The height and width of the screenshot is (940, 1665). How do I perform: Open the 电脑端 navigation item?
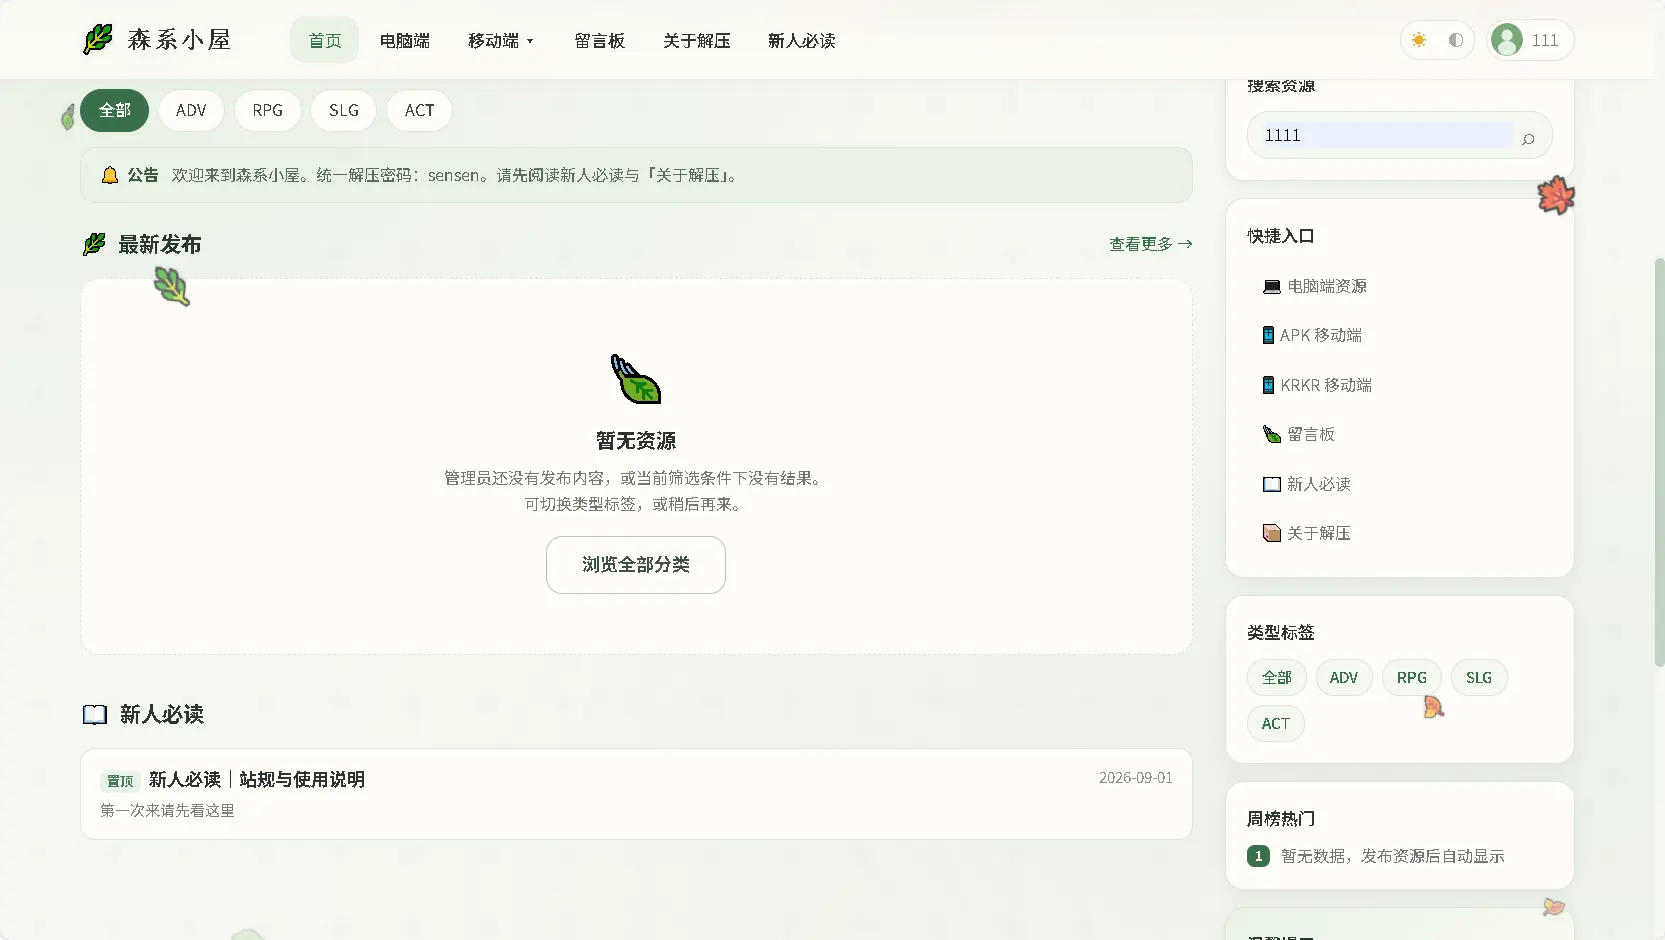click(405, 41)
